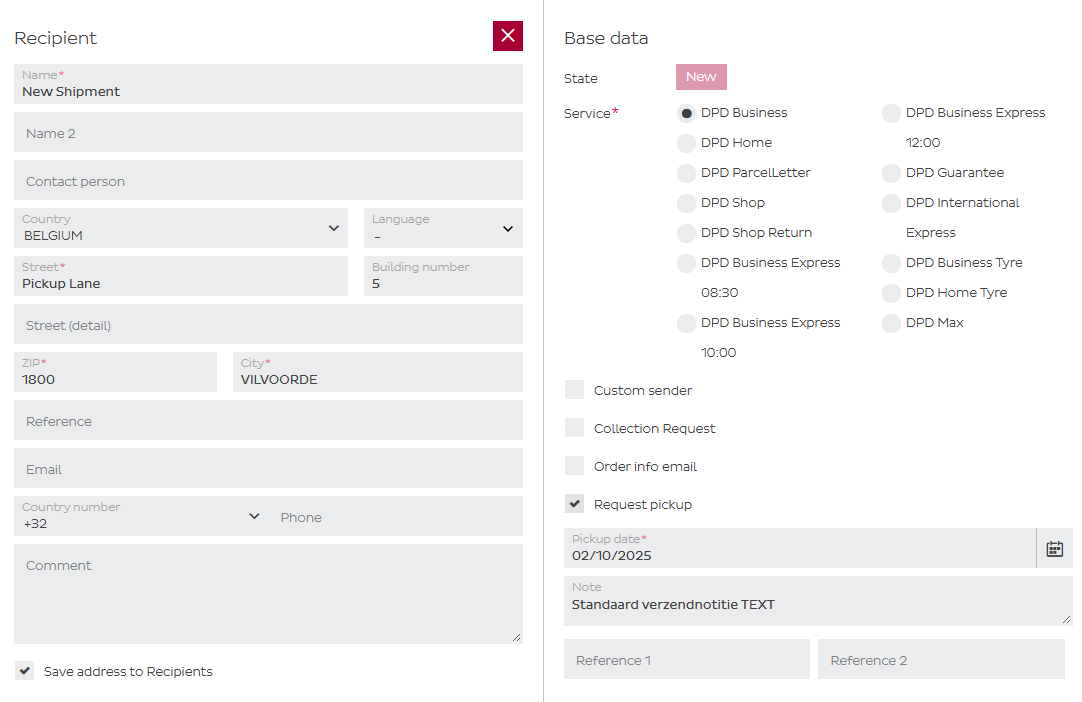1082x702 pixels.
Task: Tick the Collection Request checkbox
Action: tap(575, 428)
